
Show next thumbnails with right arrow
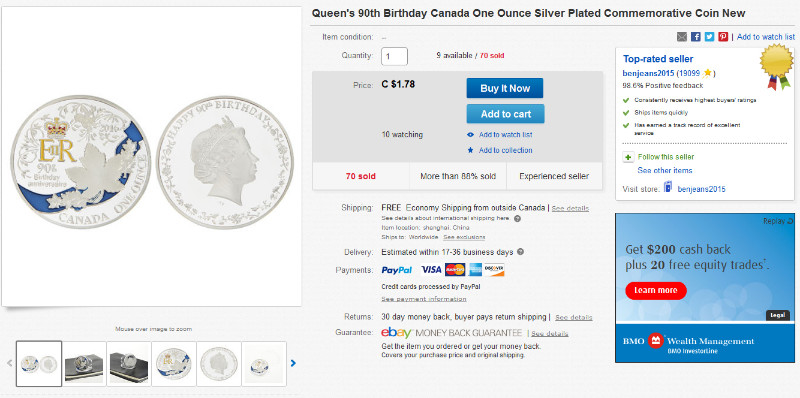293,363
